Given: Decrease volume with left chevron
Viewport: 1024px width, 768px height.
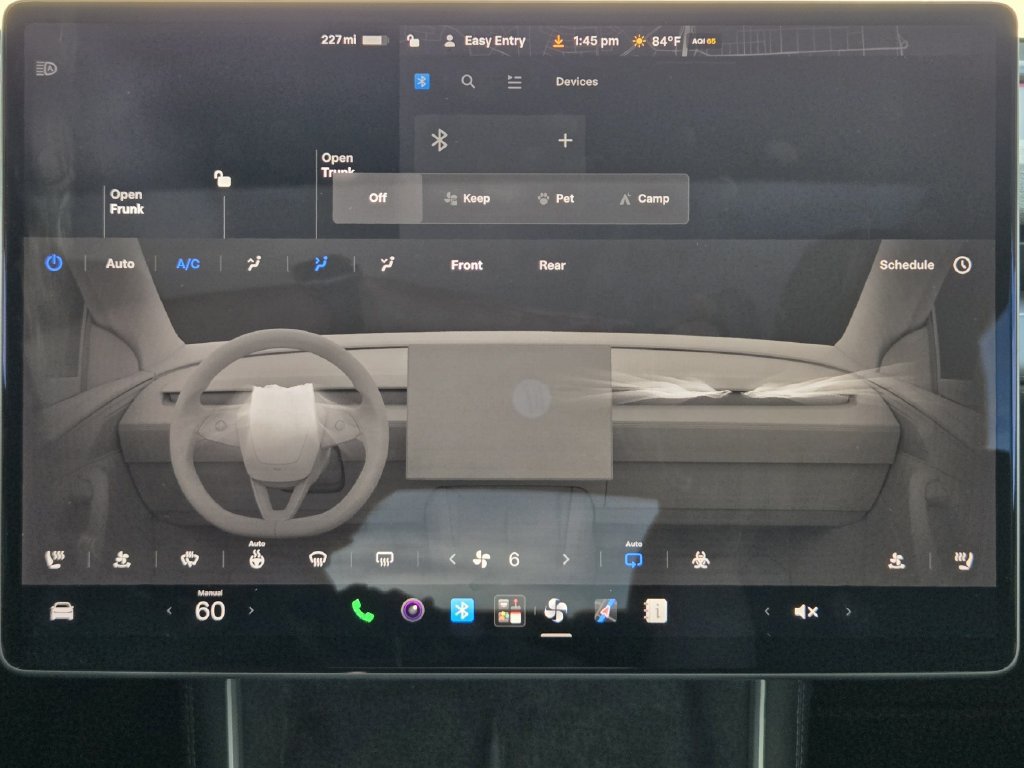Looking at the screenshot, I should click(x=767, y=612).
